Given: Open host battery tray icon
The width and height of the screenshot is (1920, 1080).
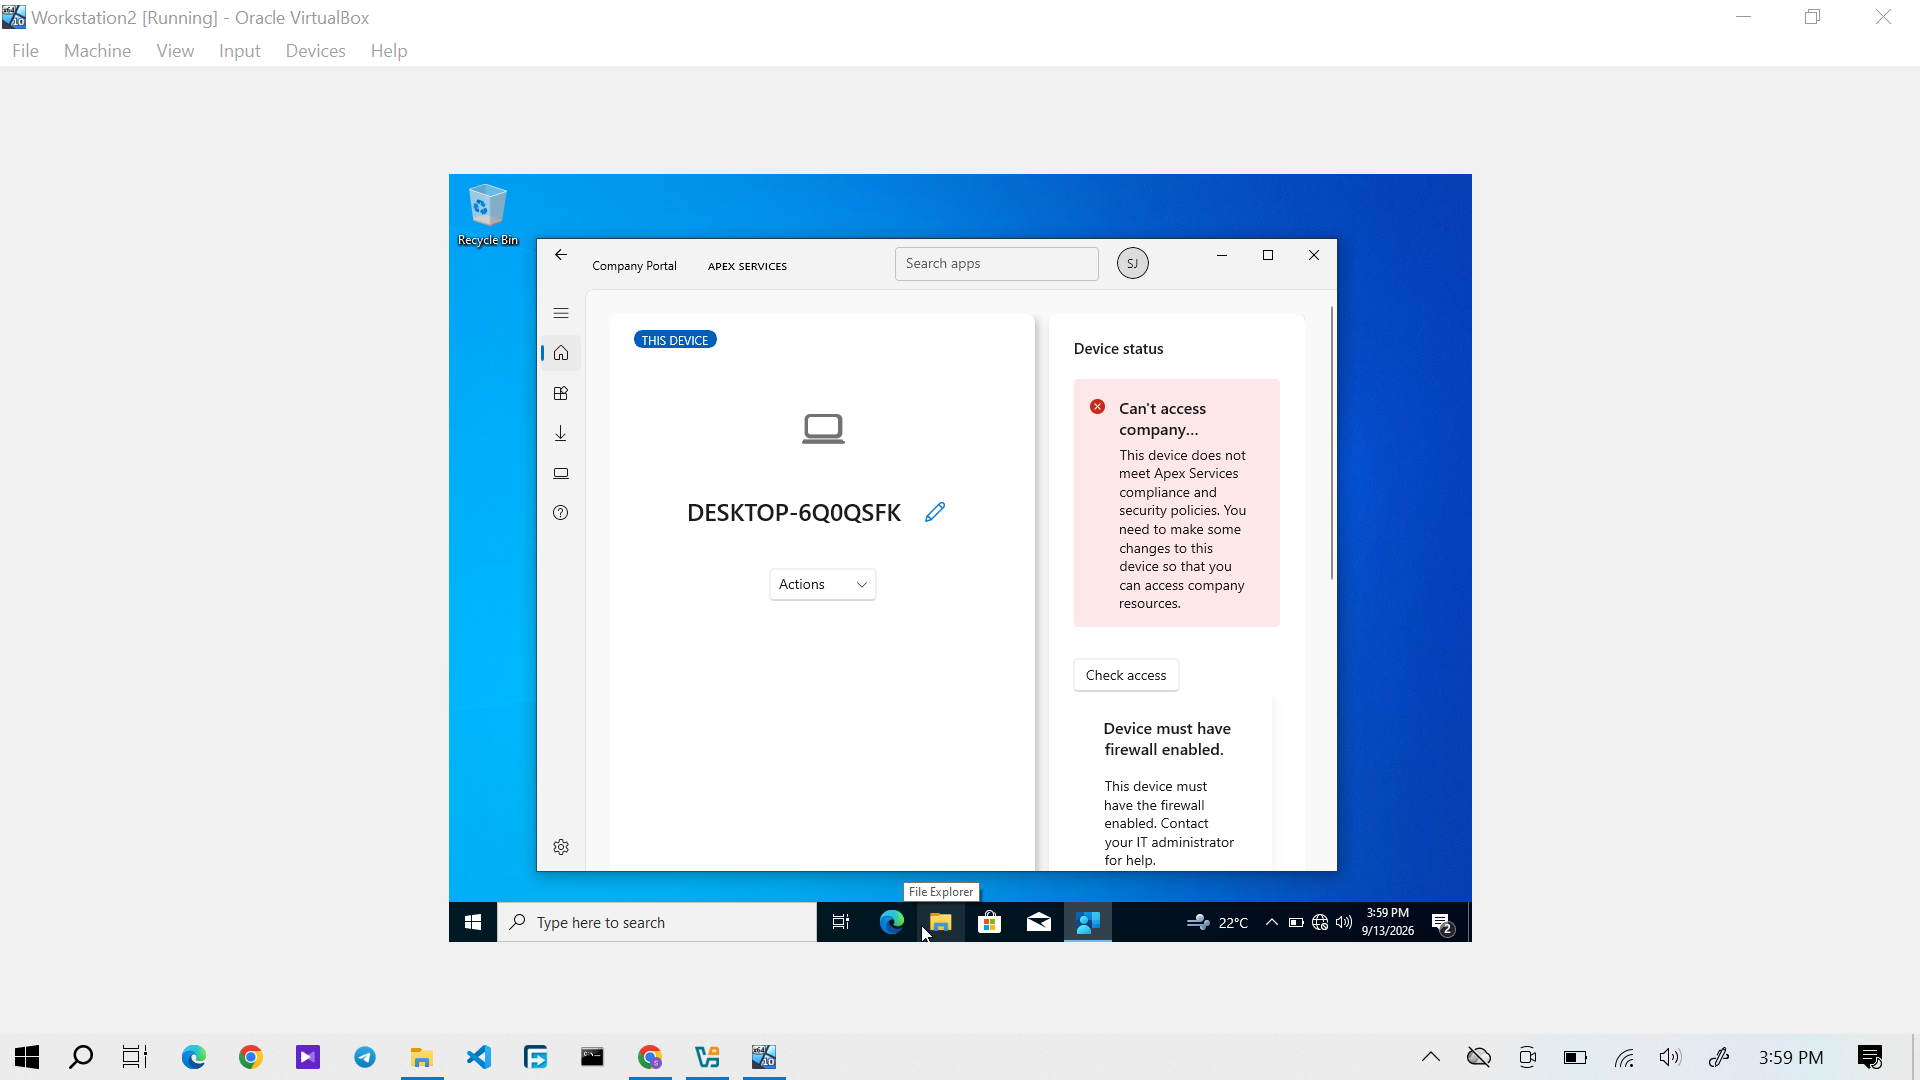Looking at the screenshot, I should (1575, 1057).
